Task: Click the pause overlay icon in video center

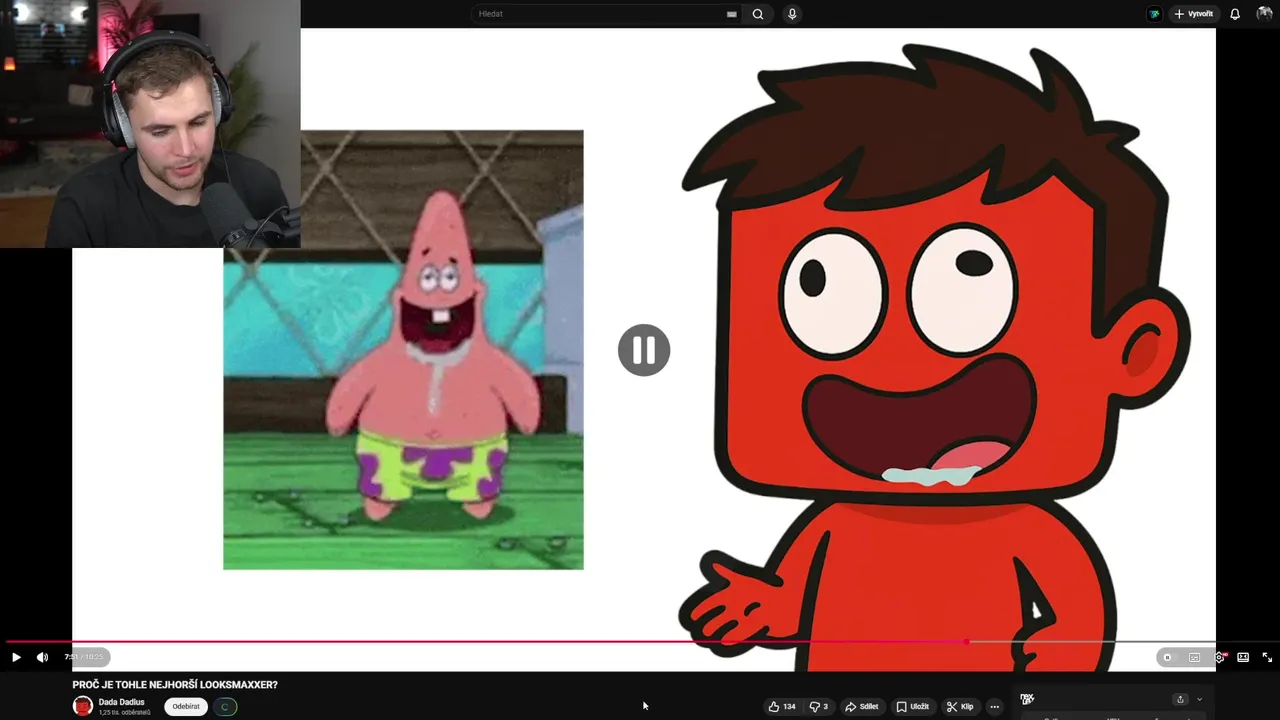Action: point(644,350)
